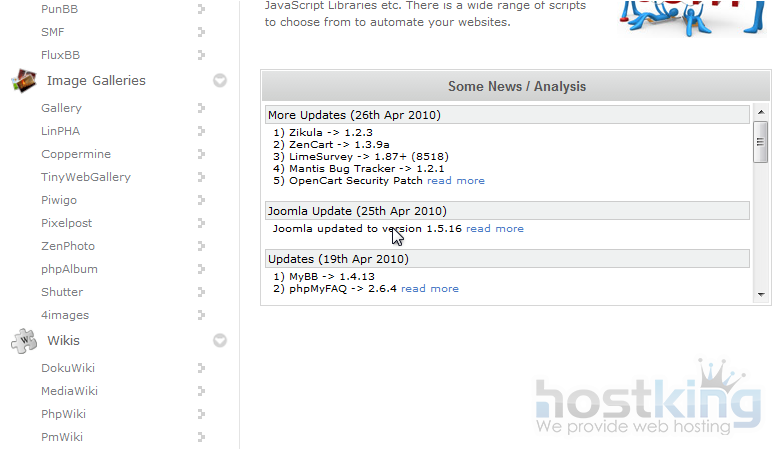This screenshot has height=450, width=776.
Task: Click the arrow icon next to Coppermine
Action: (201, 154)
